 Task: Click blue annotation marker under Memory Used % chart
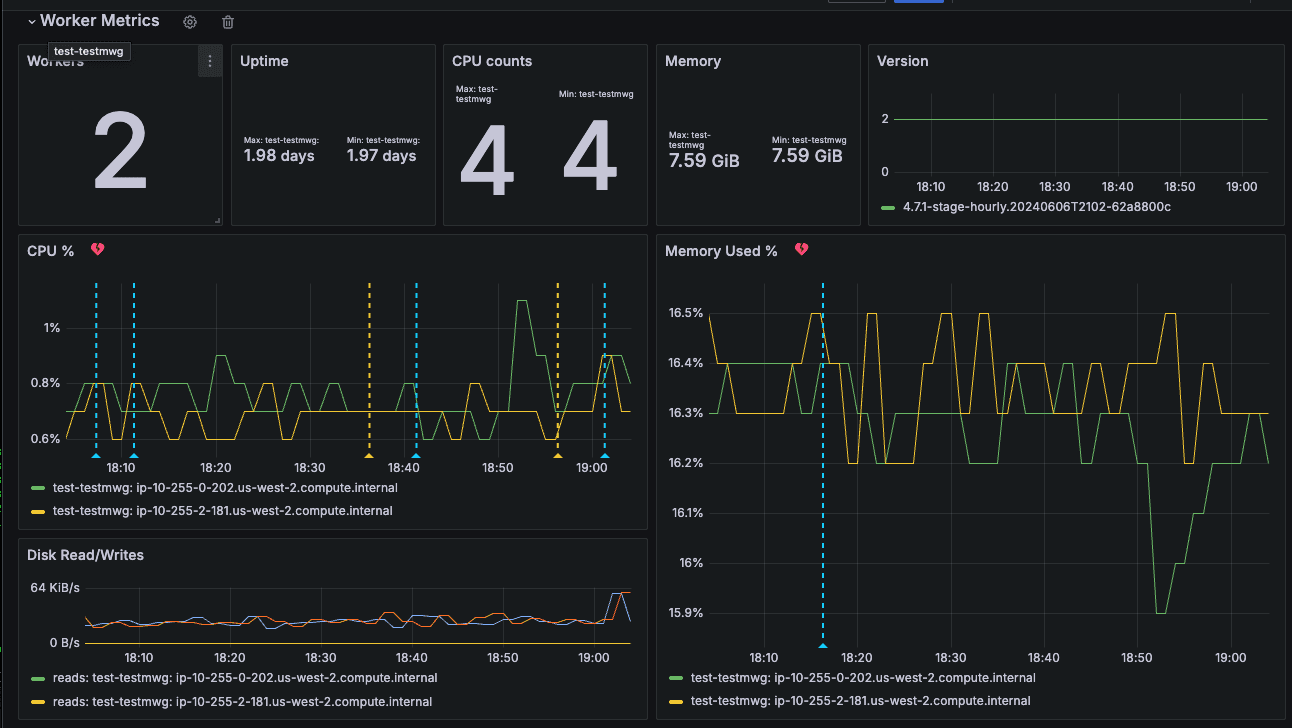point(823,645)
